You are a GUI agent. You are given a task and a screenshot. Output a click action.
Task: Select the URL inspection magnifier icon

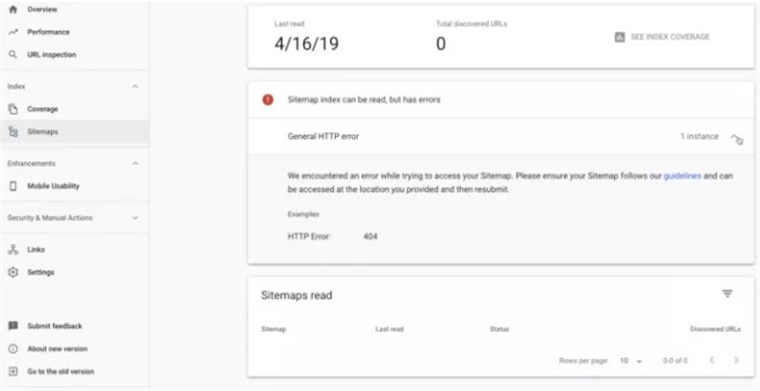pyautogui.click(x=14, y=55)
